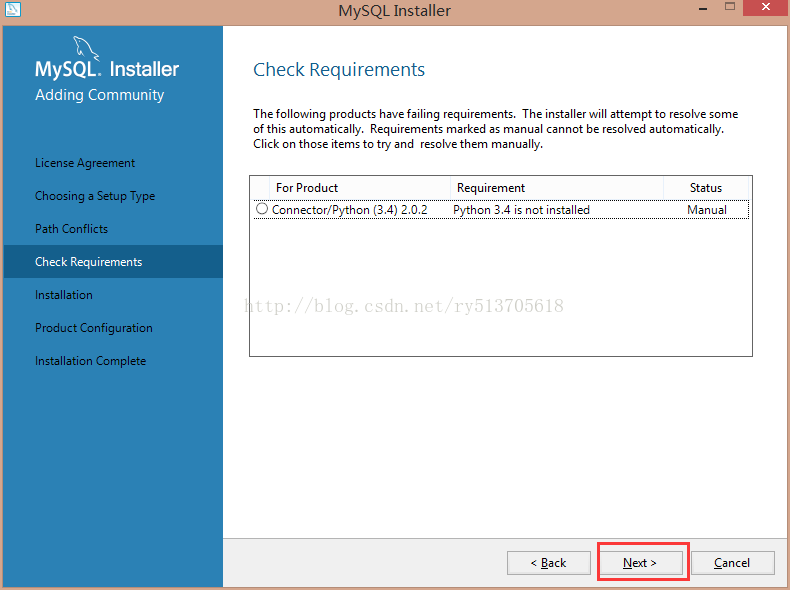Select the Check Requirements sidebar step

tap(113, 261)
